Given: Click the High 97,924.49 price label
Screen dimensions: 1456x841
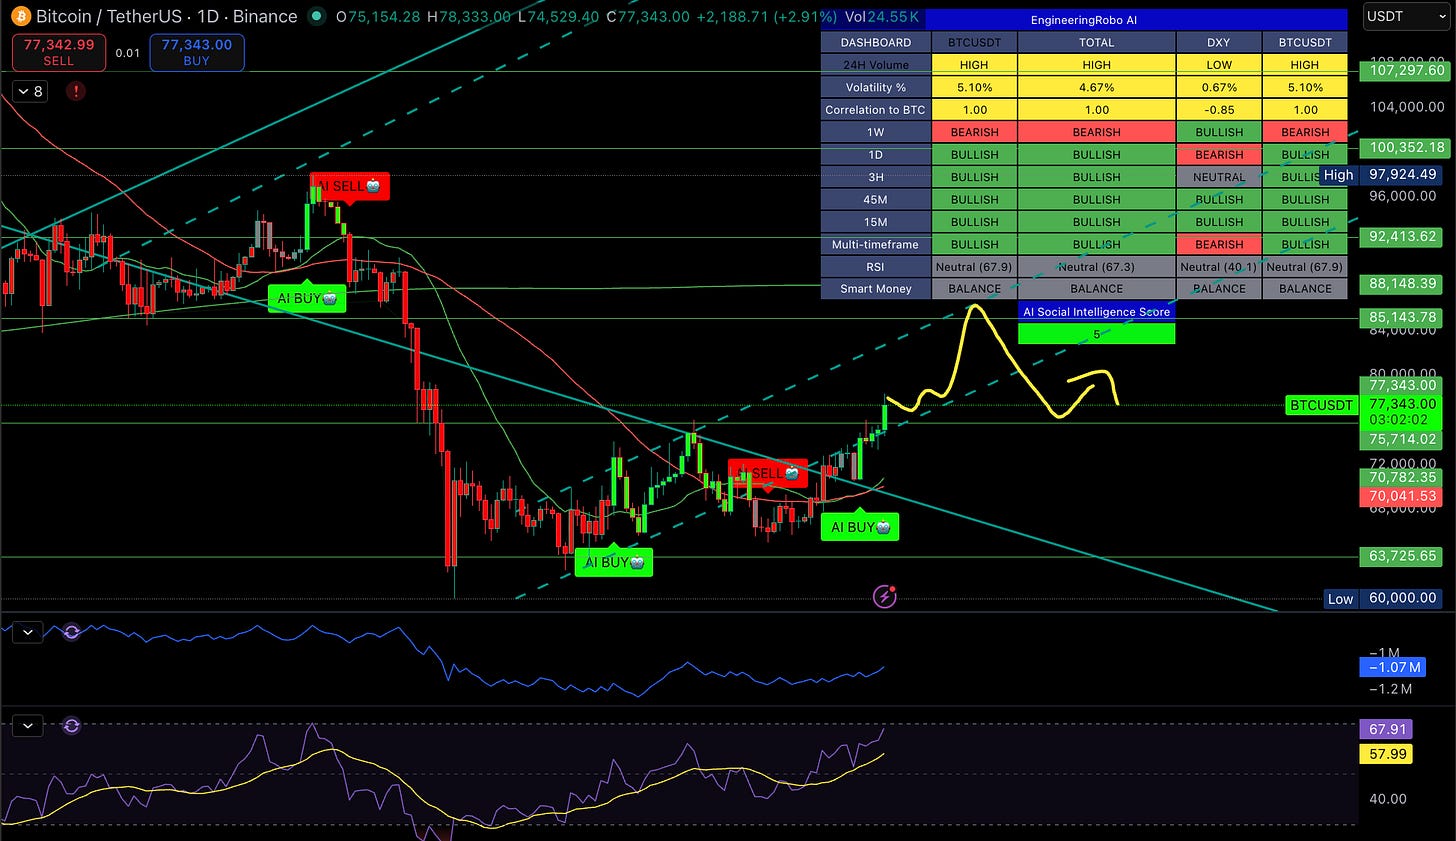Looking at the screenshot, I should point(1380,175).
